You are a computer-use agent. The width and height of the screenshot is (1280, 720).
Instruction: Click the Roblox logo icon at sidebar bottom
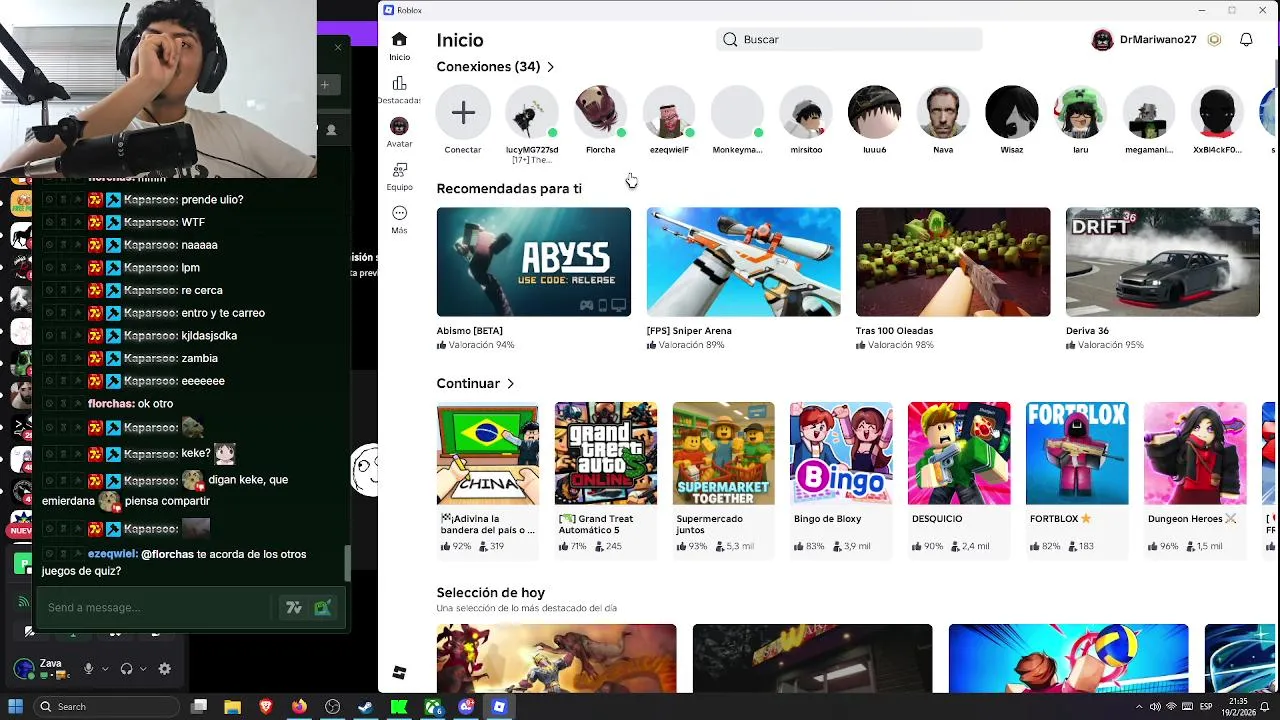[399, 673]
